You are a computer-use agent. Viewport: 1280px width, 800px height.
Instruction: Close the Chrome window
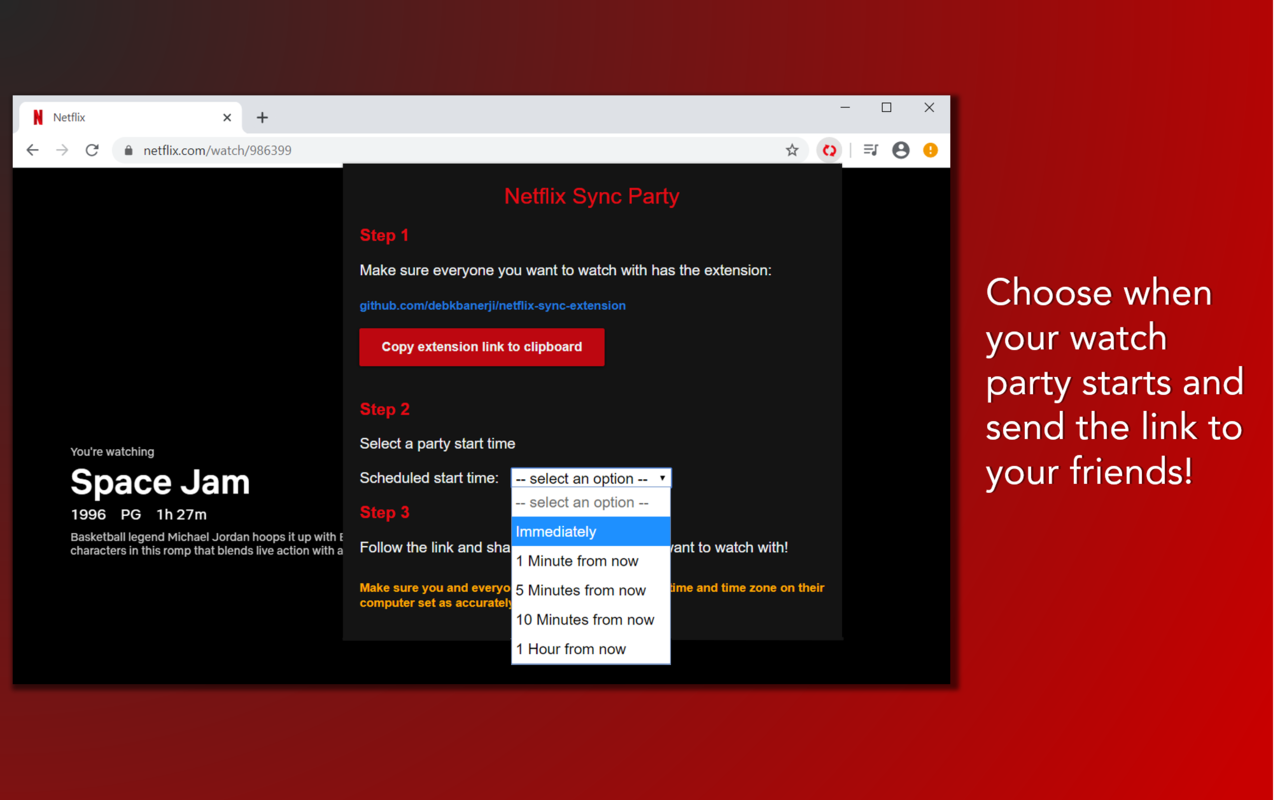[929, 107]
